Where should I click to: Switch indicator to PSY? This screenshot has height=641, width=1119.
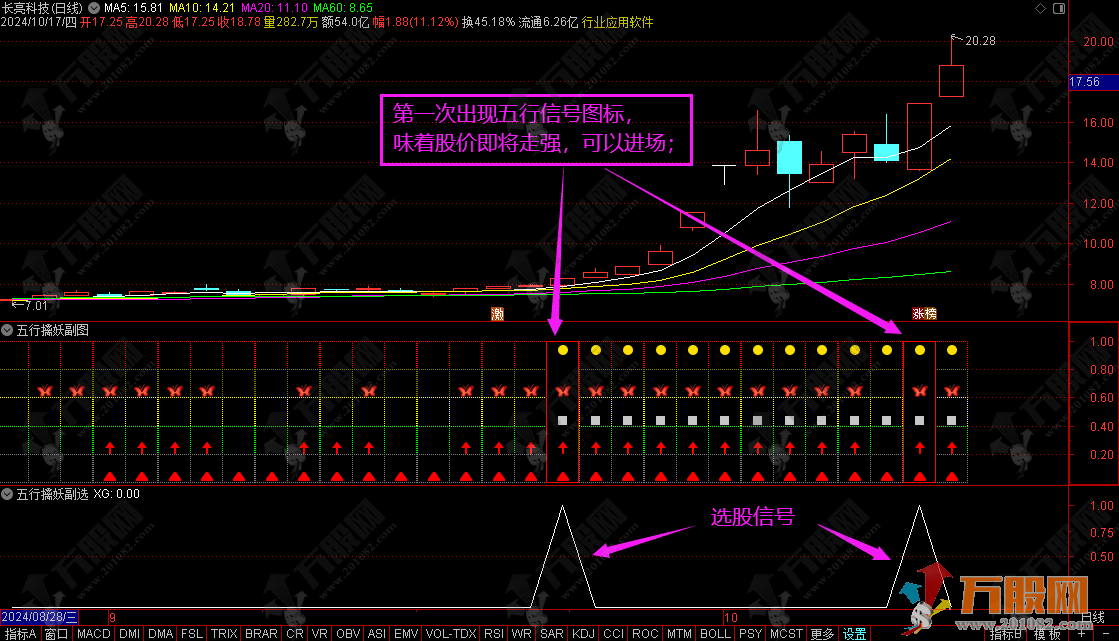(x=750, y=634)
